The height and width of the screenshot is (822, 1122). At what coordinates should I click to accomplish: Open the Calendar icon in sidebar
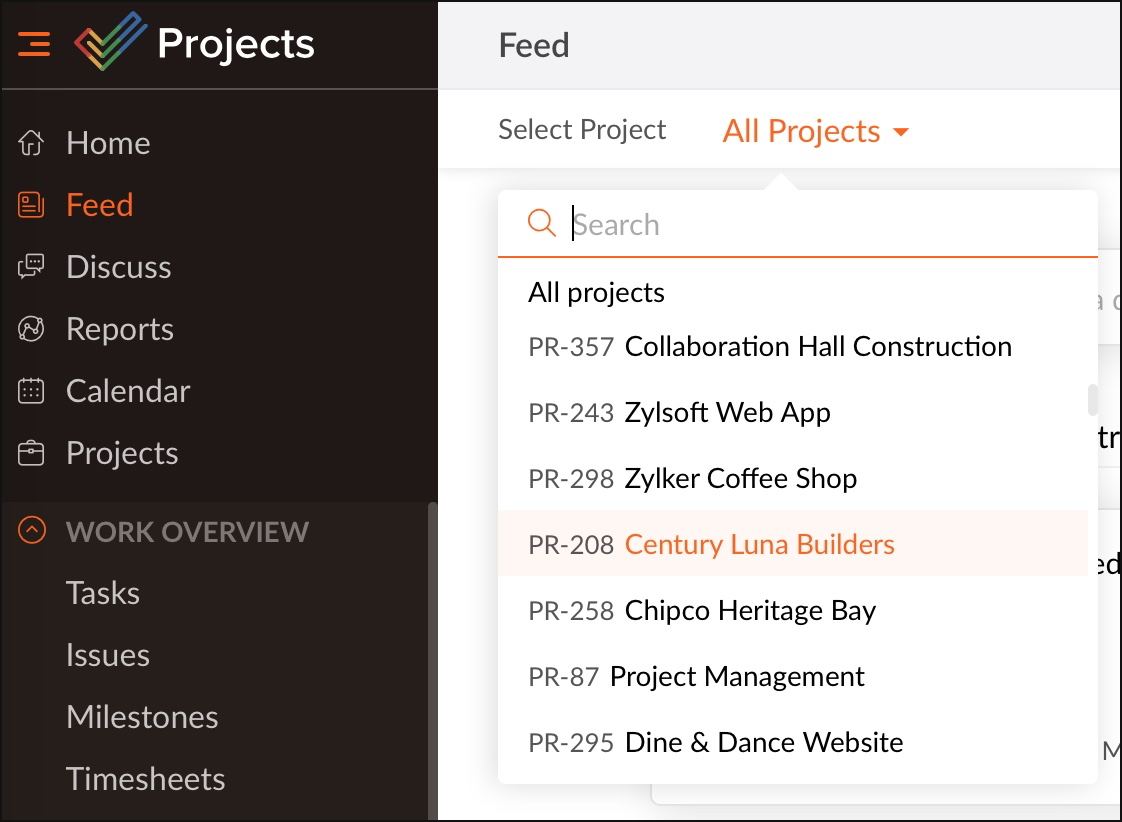[32, 391]
